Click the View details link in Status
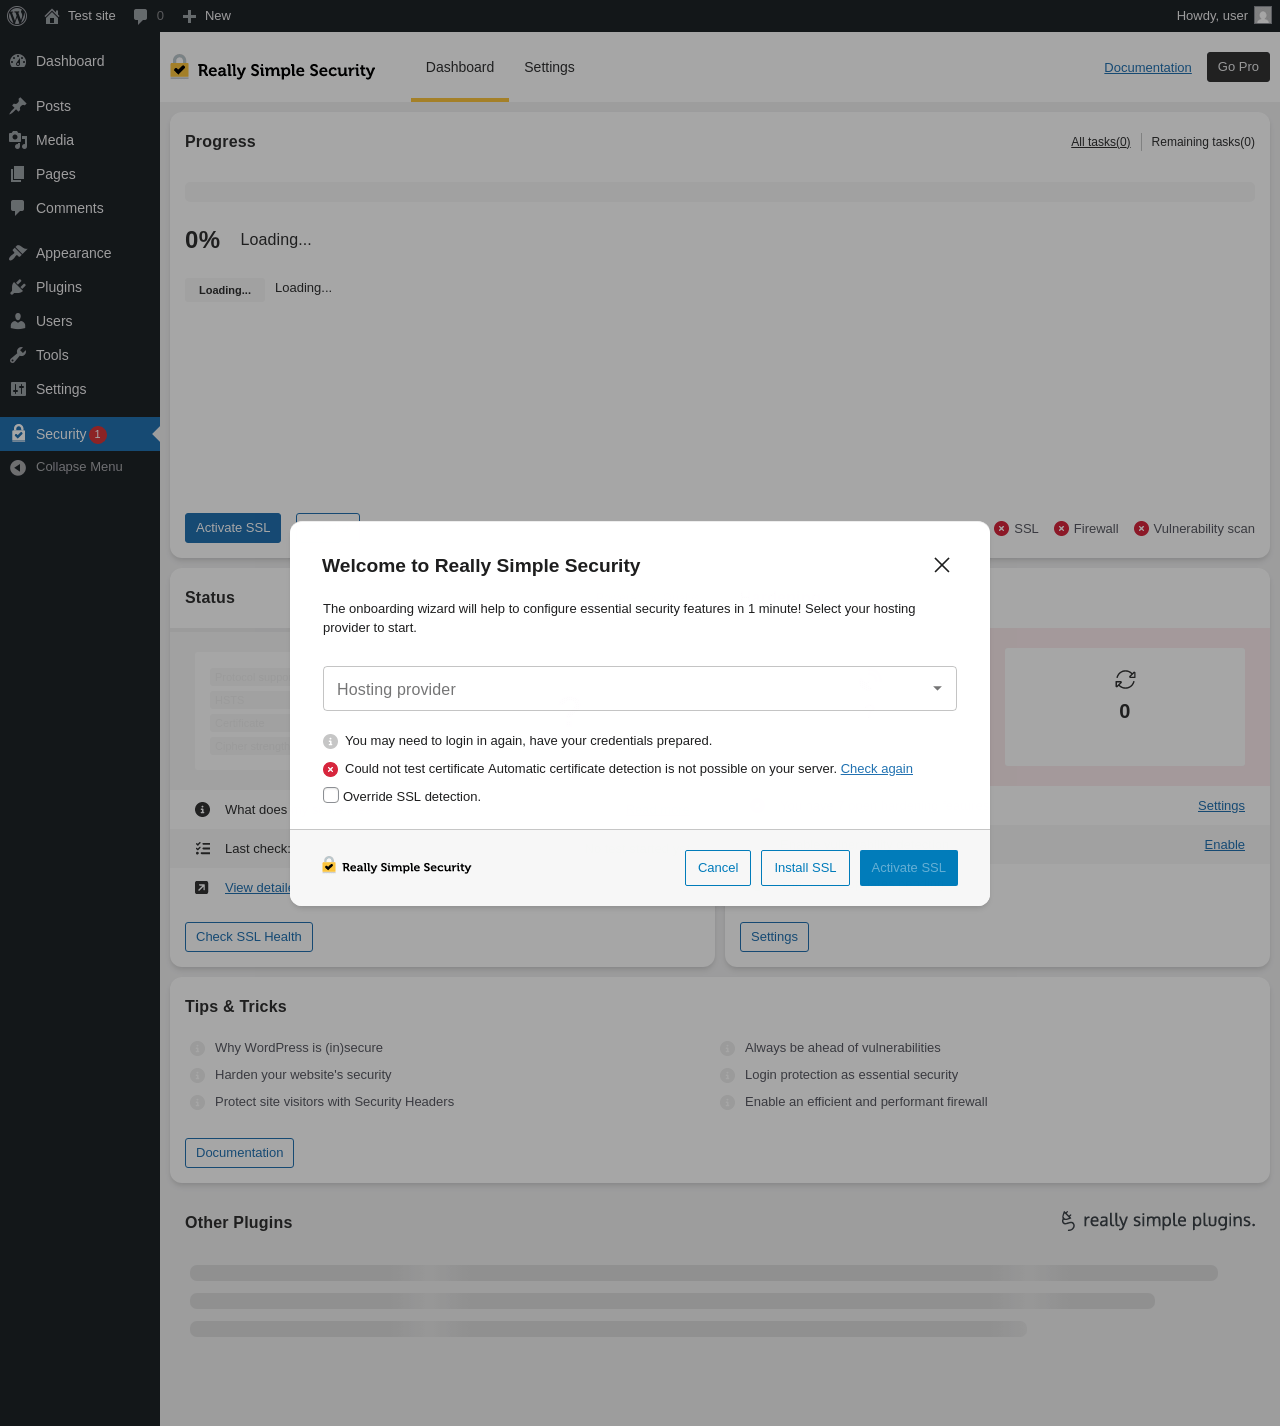Viewport: 1280px width, 1426px height. click(x=257, y=888)
